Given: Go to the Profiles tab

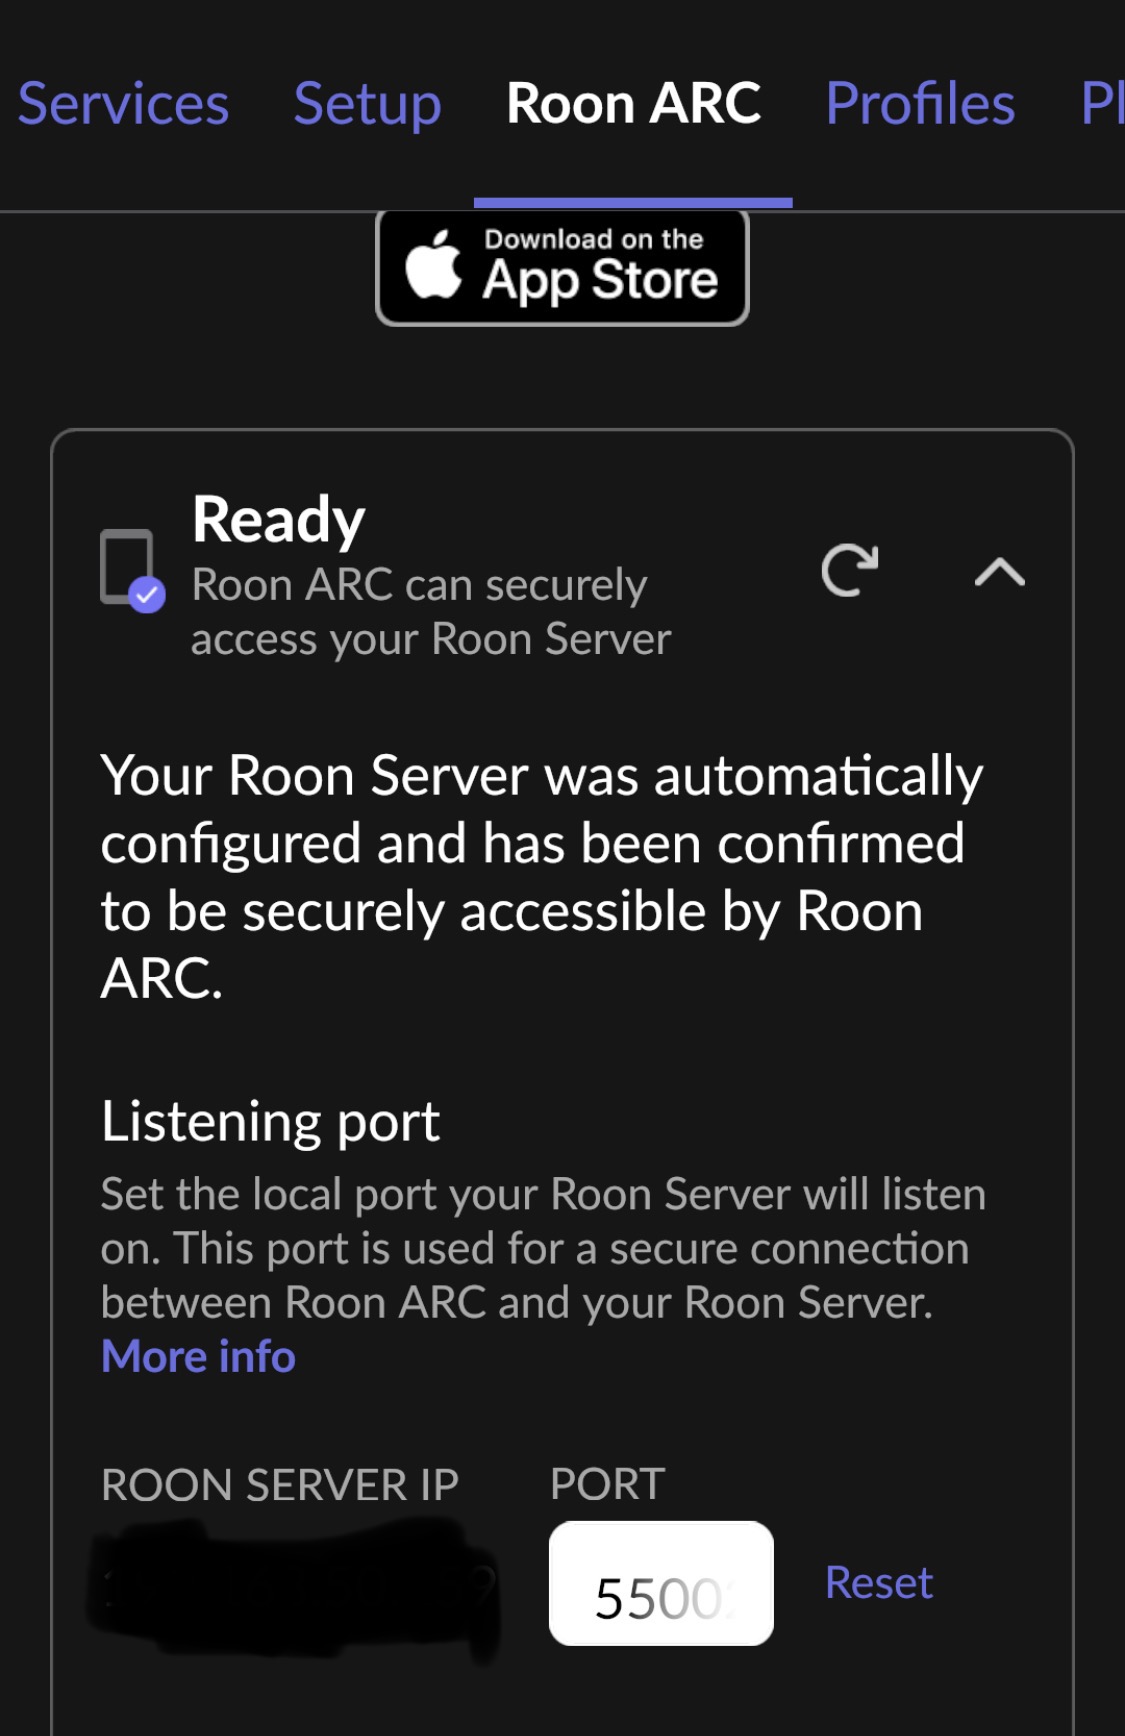Looking at the screenshot, I should (x=920, y=104).
